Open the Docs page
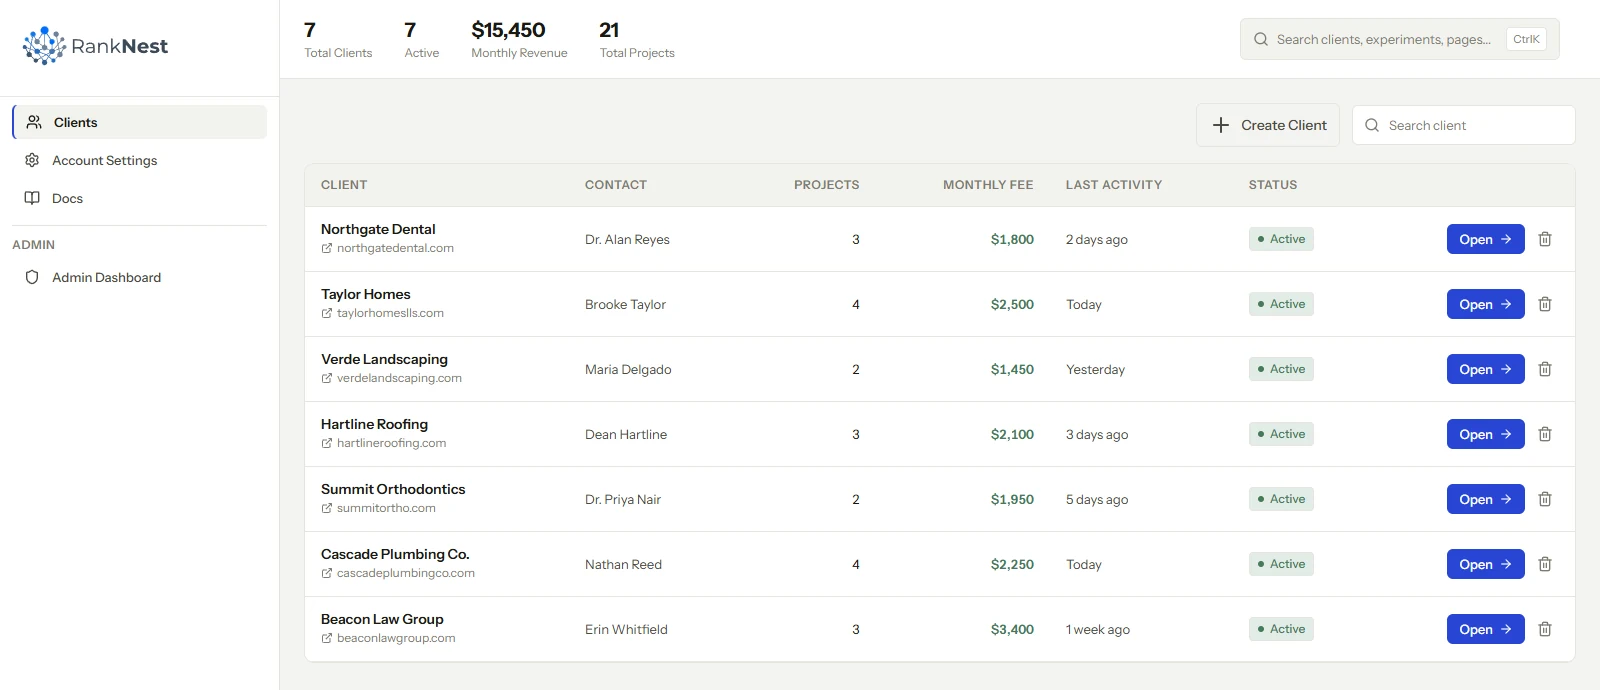Image resolution: width=1600 pixels, height=690 pixels. (140, 198)
